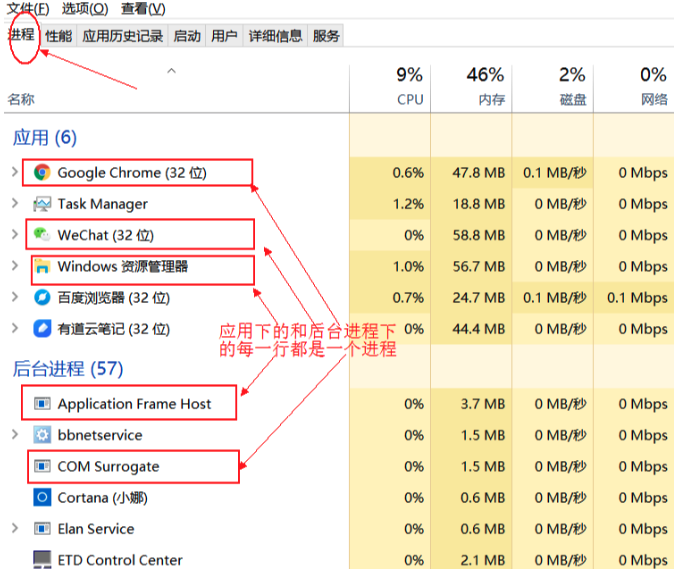Click ETD Control Center's 2.1 MB value
This screenshot has width=674, height=571.
pyautogui.click(x=483, y=560)
